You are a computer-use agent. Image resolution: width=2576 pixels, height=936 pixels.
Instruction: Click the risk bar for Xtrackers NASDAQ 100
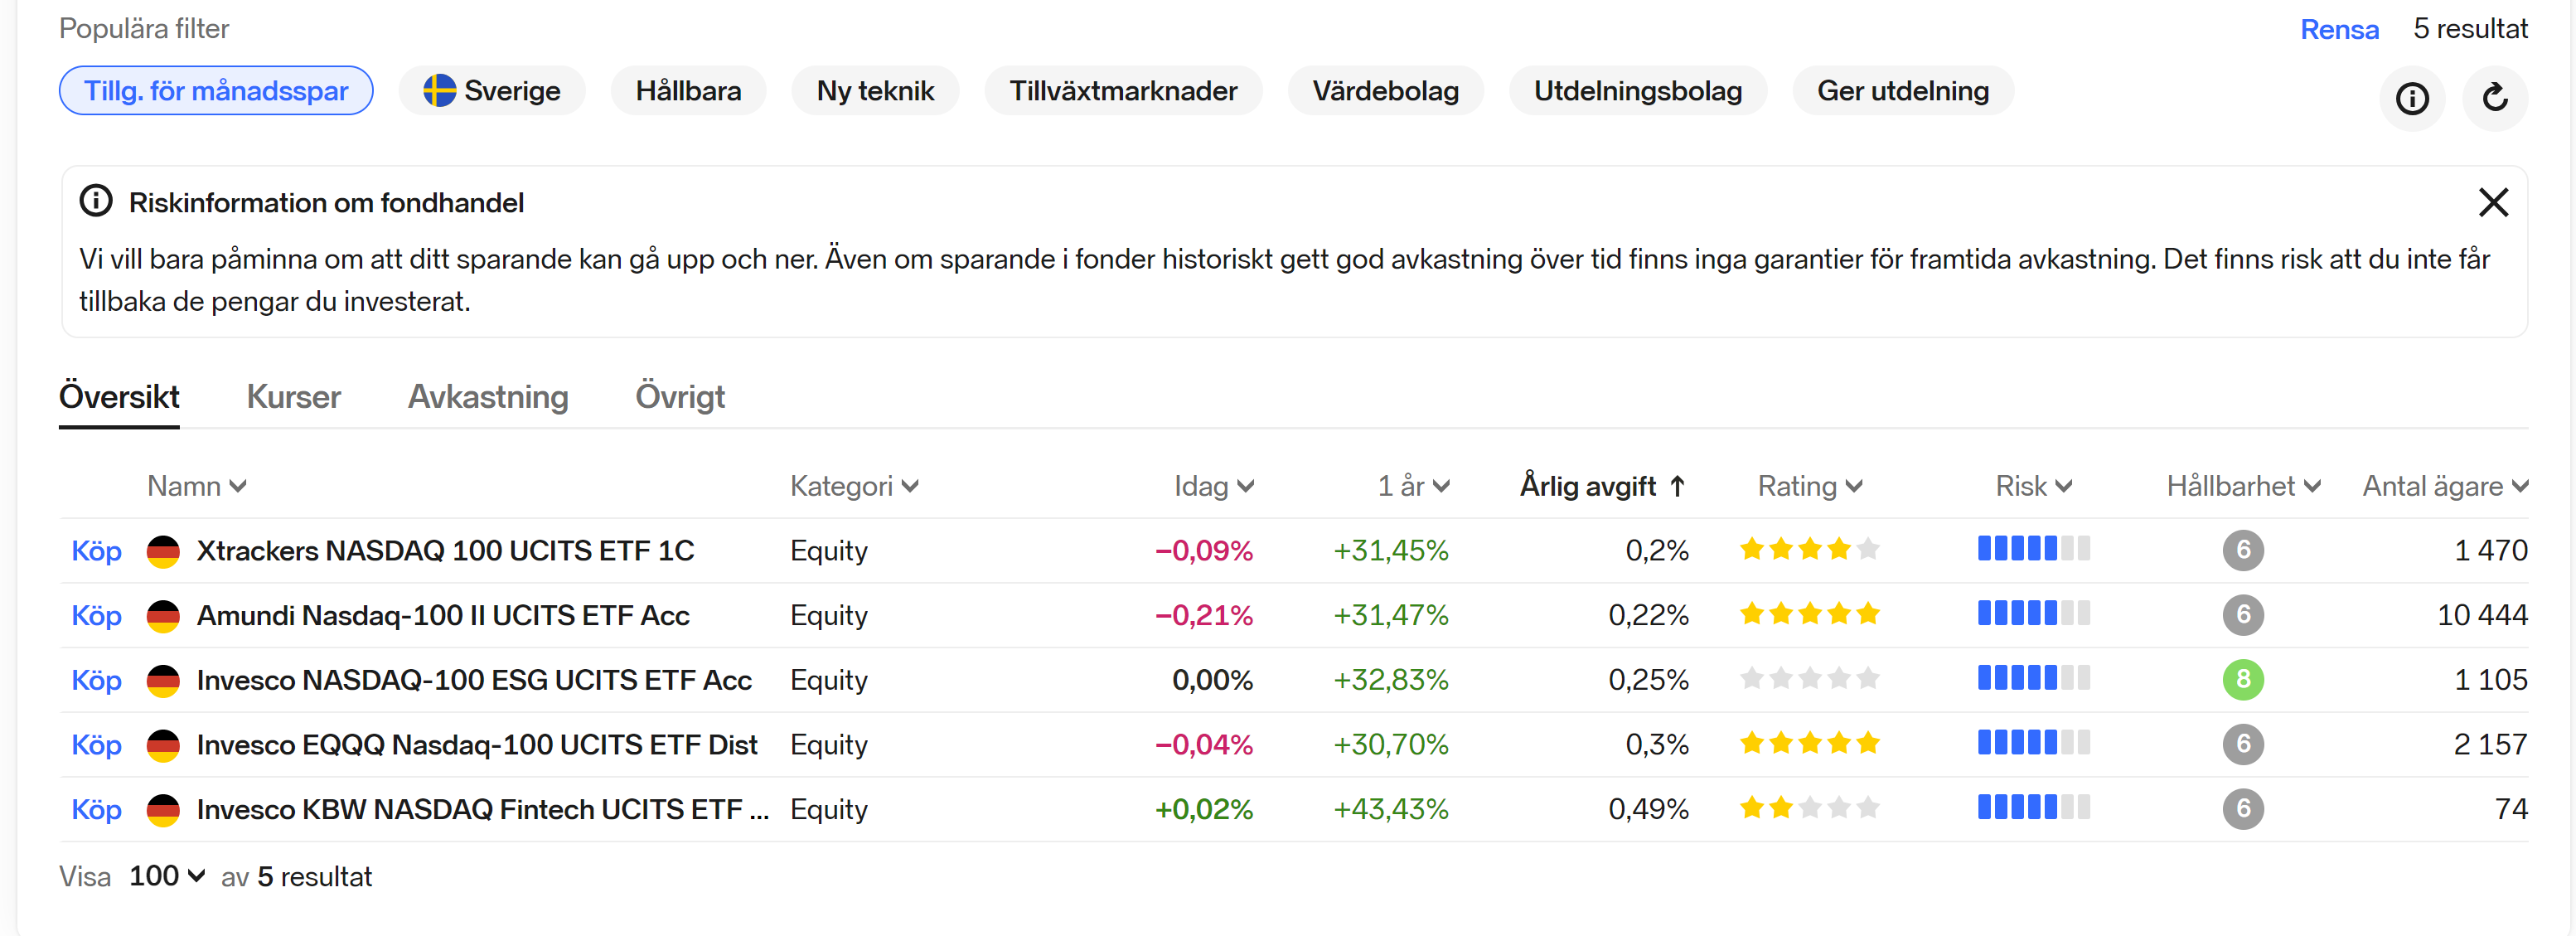2033,549
